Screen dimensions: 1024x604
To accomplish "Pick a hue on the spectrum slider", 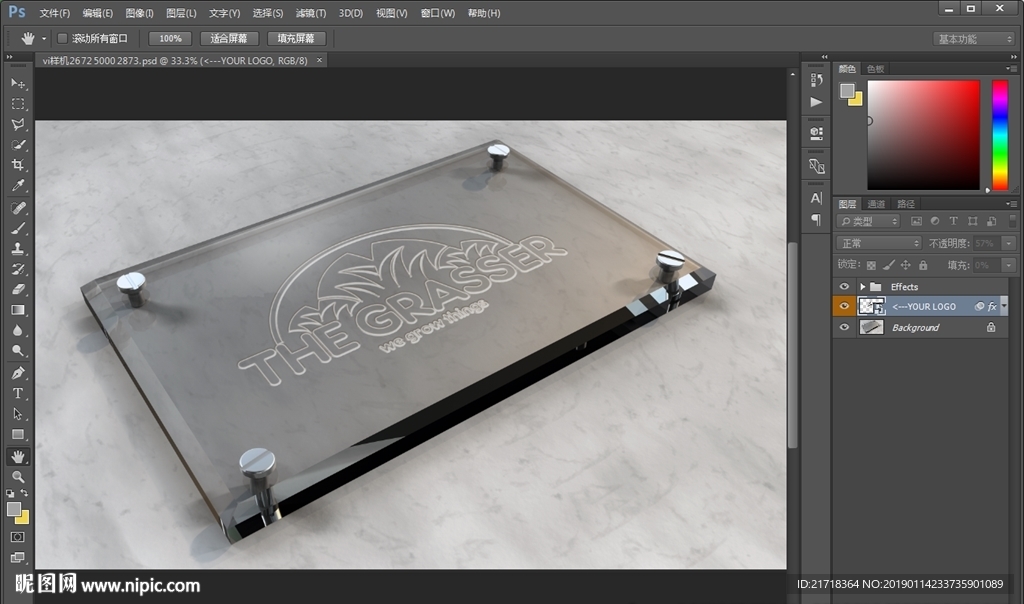I will click(x=1000, y=135).
